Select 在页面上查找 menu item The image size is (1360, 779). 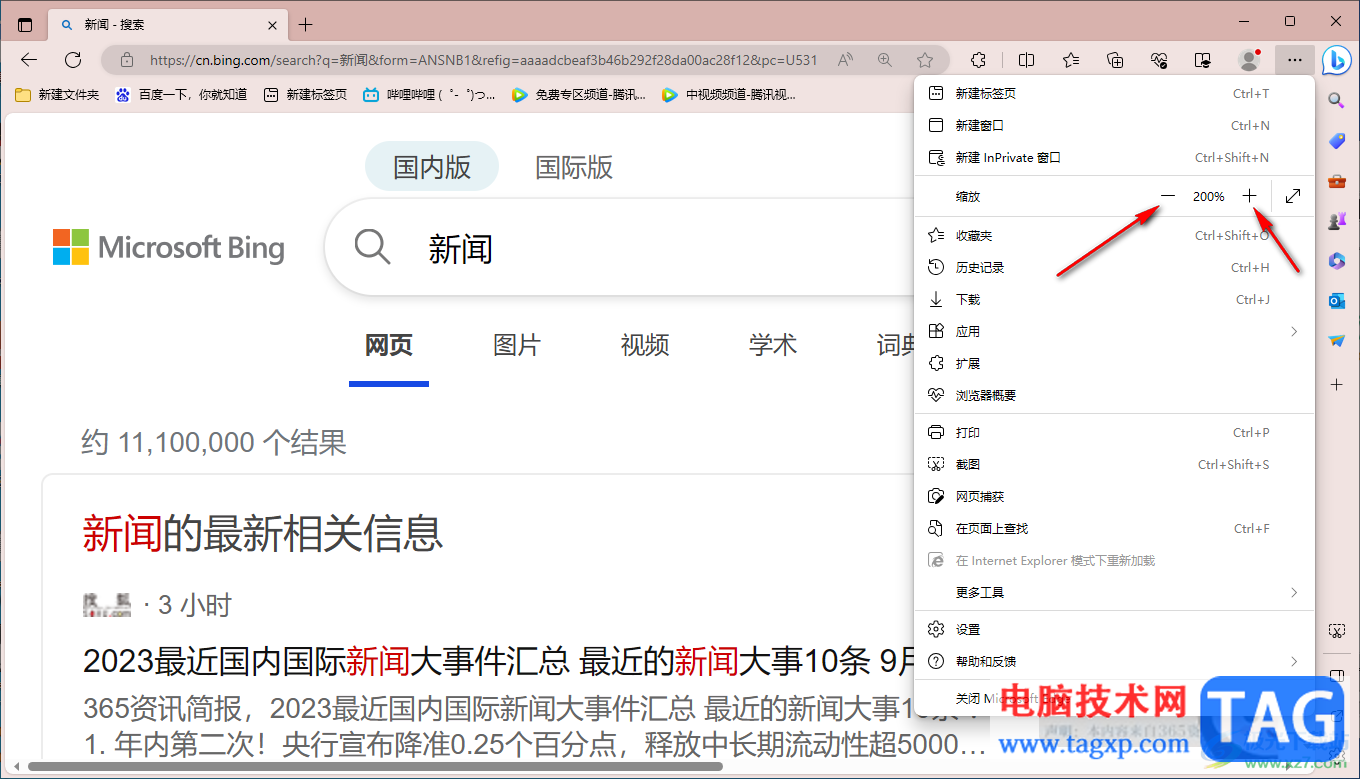[x=1114, y=529]
